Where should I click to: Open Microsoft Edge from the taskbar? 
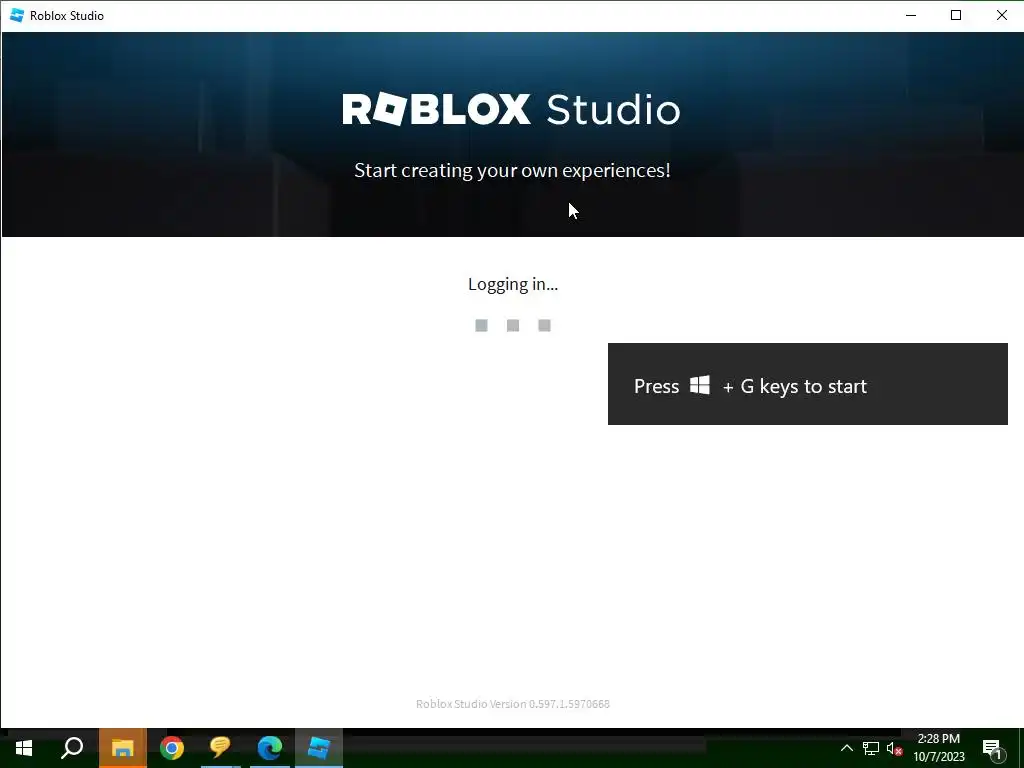pyautogui.click(x=269, y=748)
